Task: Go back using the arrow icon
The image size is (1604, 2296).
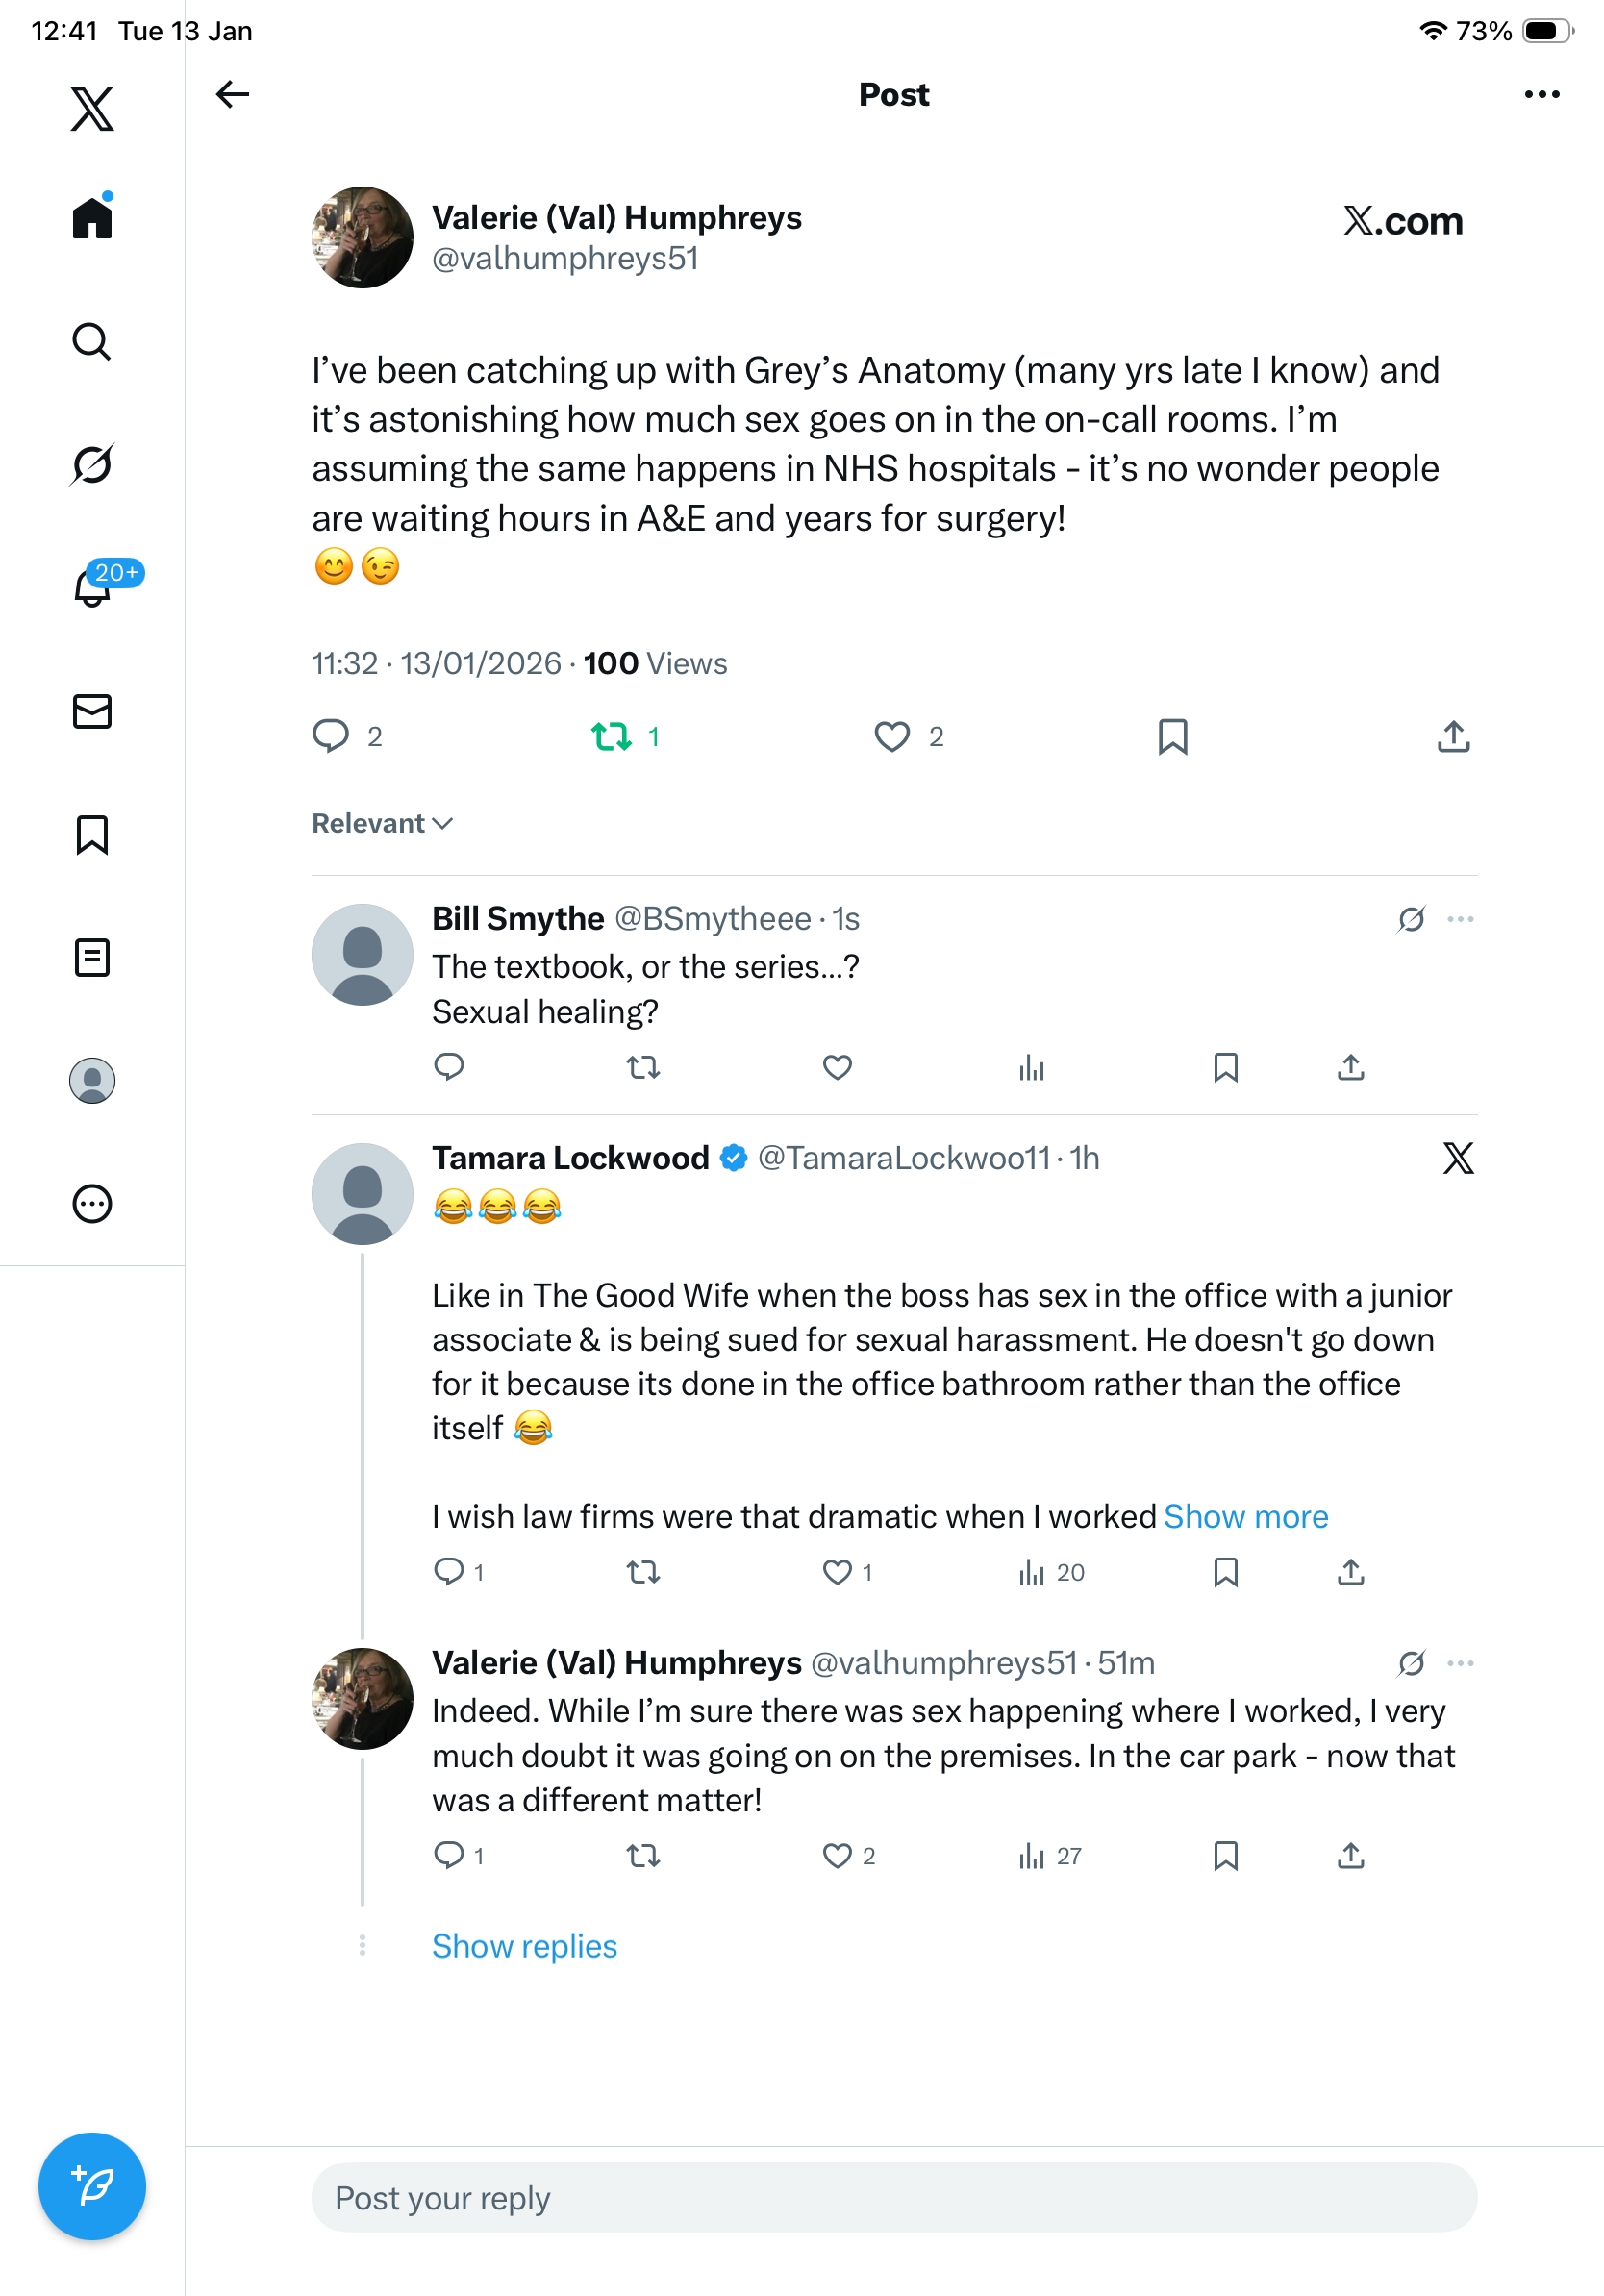Action: tap(232, 94)
